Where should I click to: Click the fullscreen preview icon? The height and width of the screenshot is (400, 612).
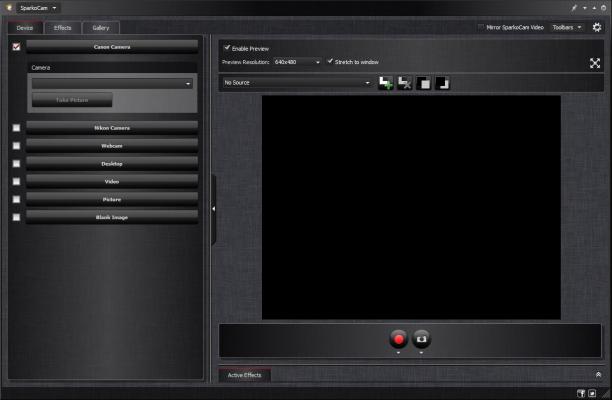pos(595,63)
